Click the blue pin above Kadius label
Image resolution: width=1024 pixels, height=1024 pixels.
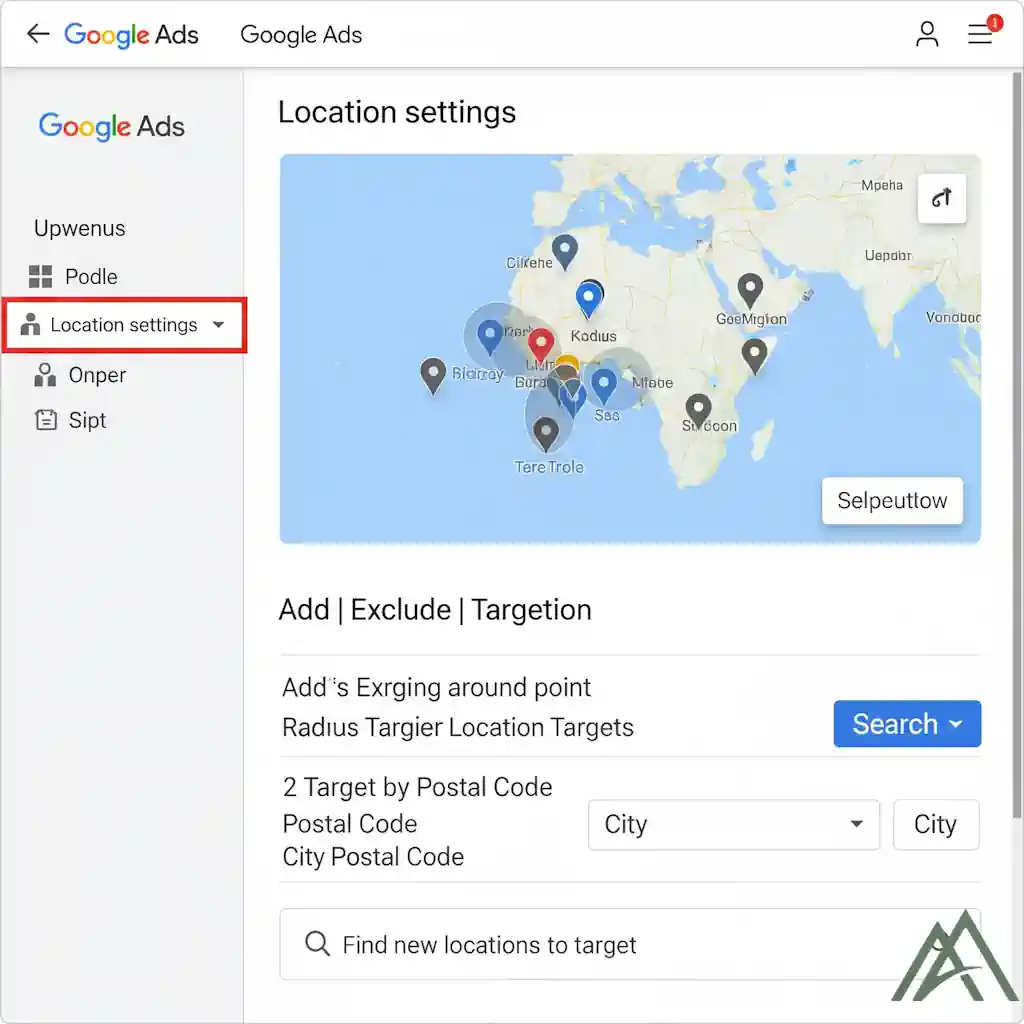point(589,298)
